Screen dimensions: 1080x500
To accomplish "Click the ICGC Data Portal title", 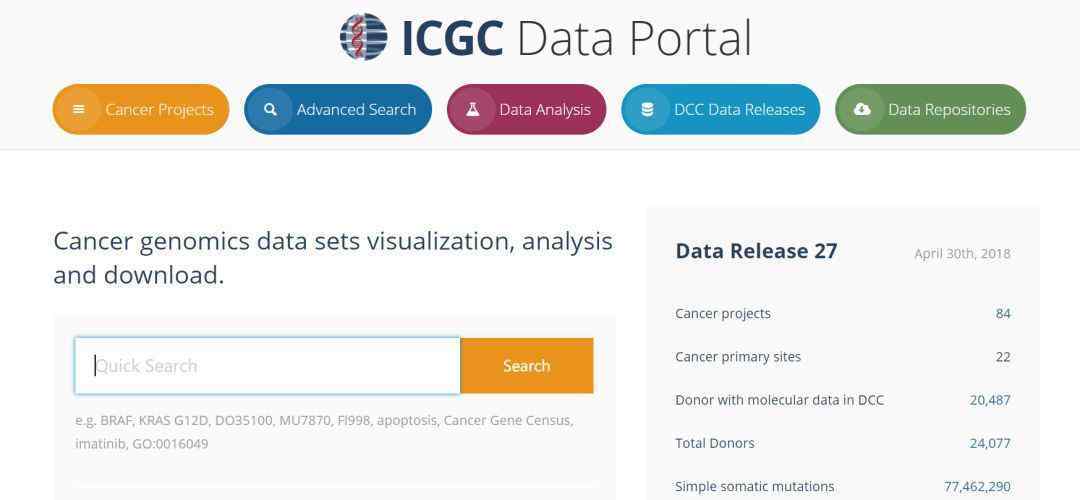I will click(x=576, y=38).
